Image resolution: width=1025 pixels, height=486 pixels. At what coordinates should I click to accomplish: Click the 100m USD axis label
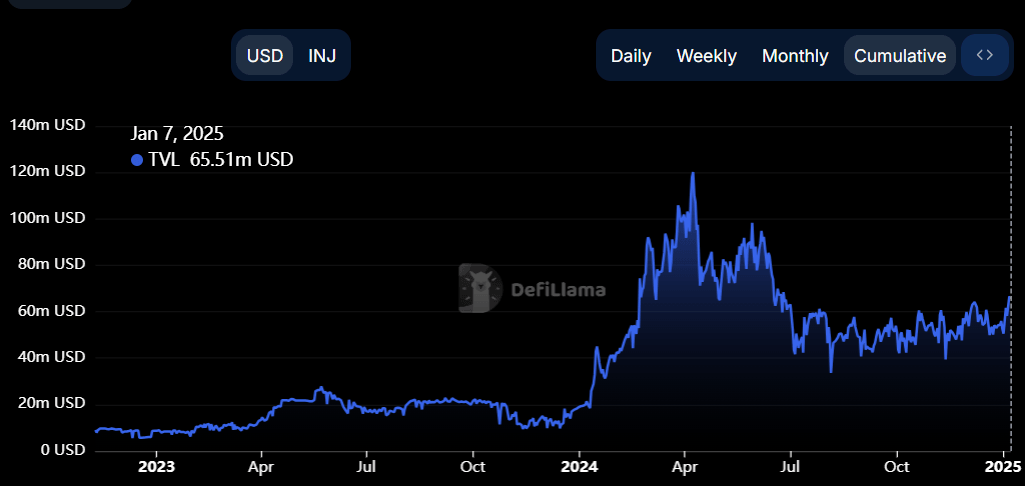(x=47, y=218)
